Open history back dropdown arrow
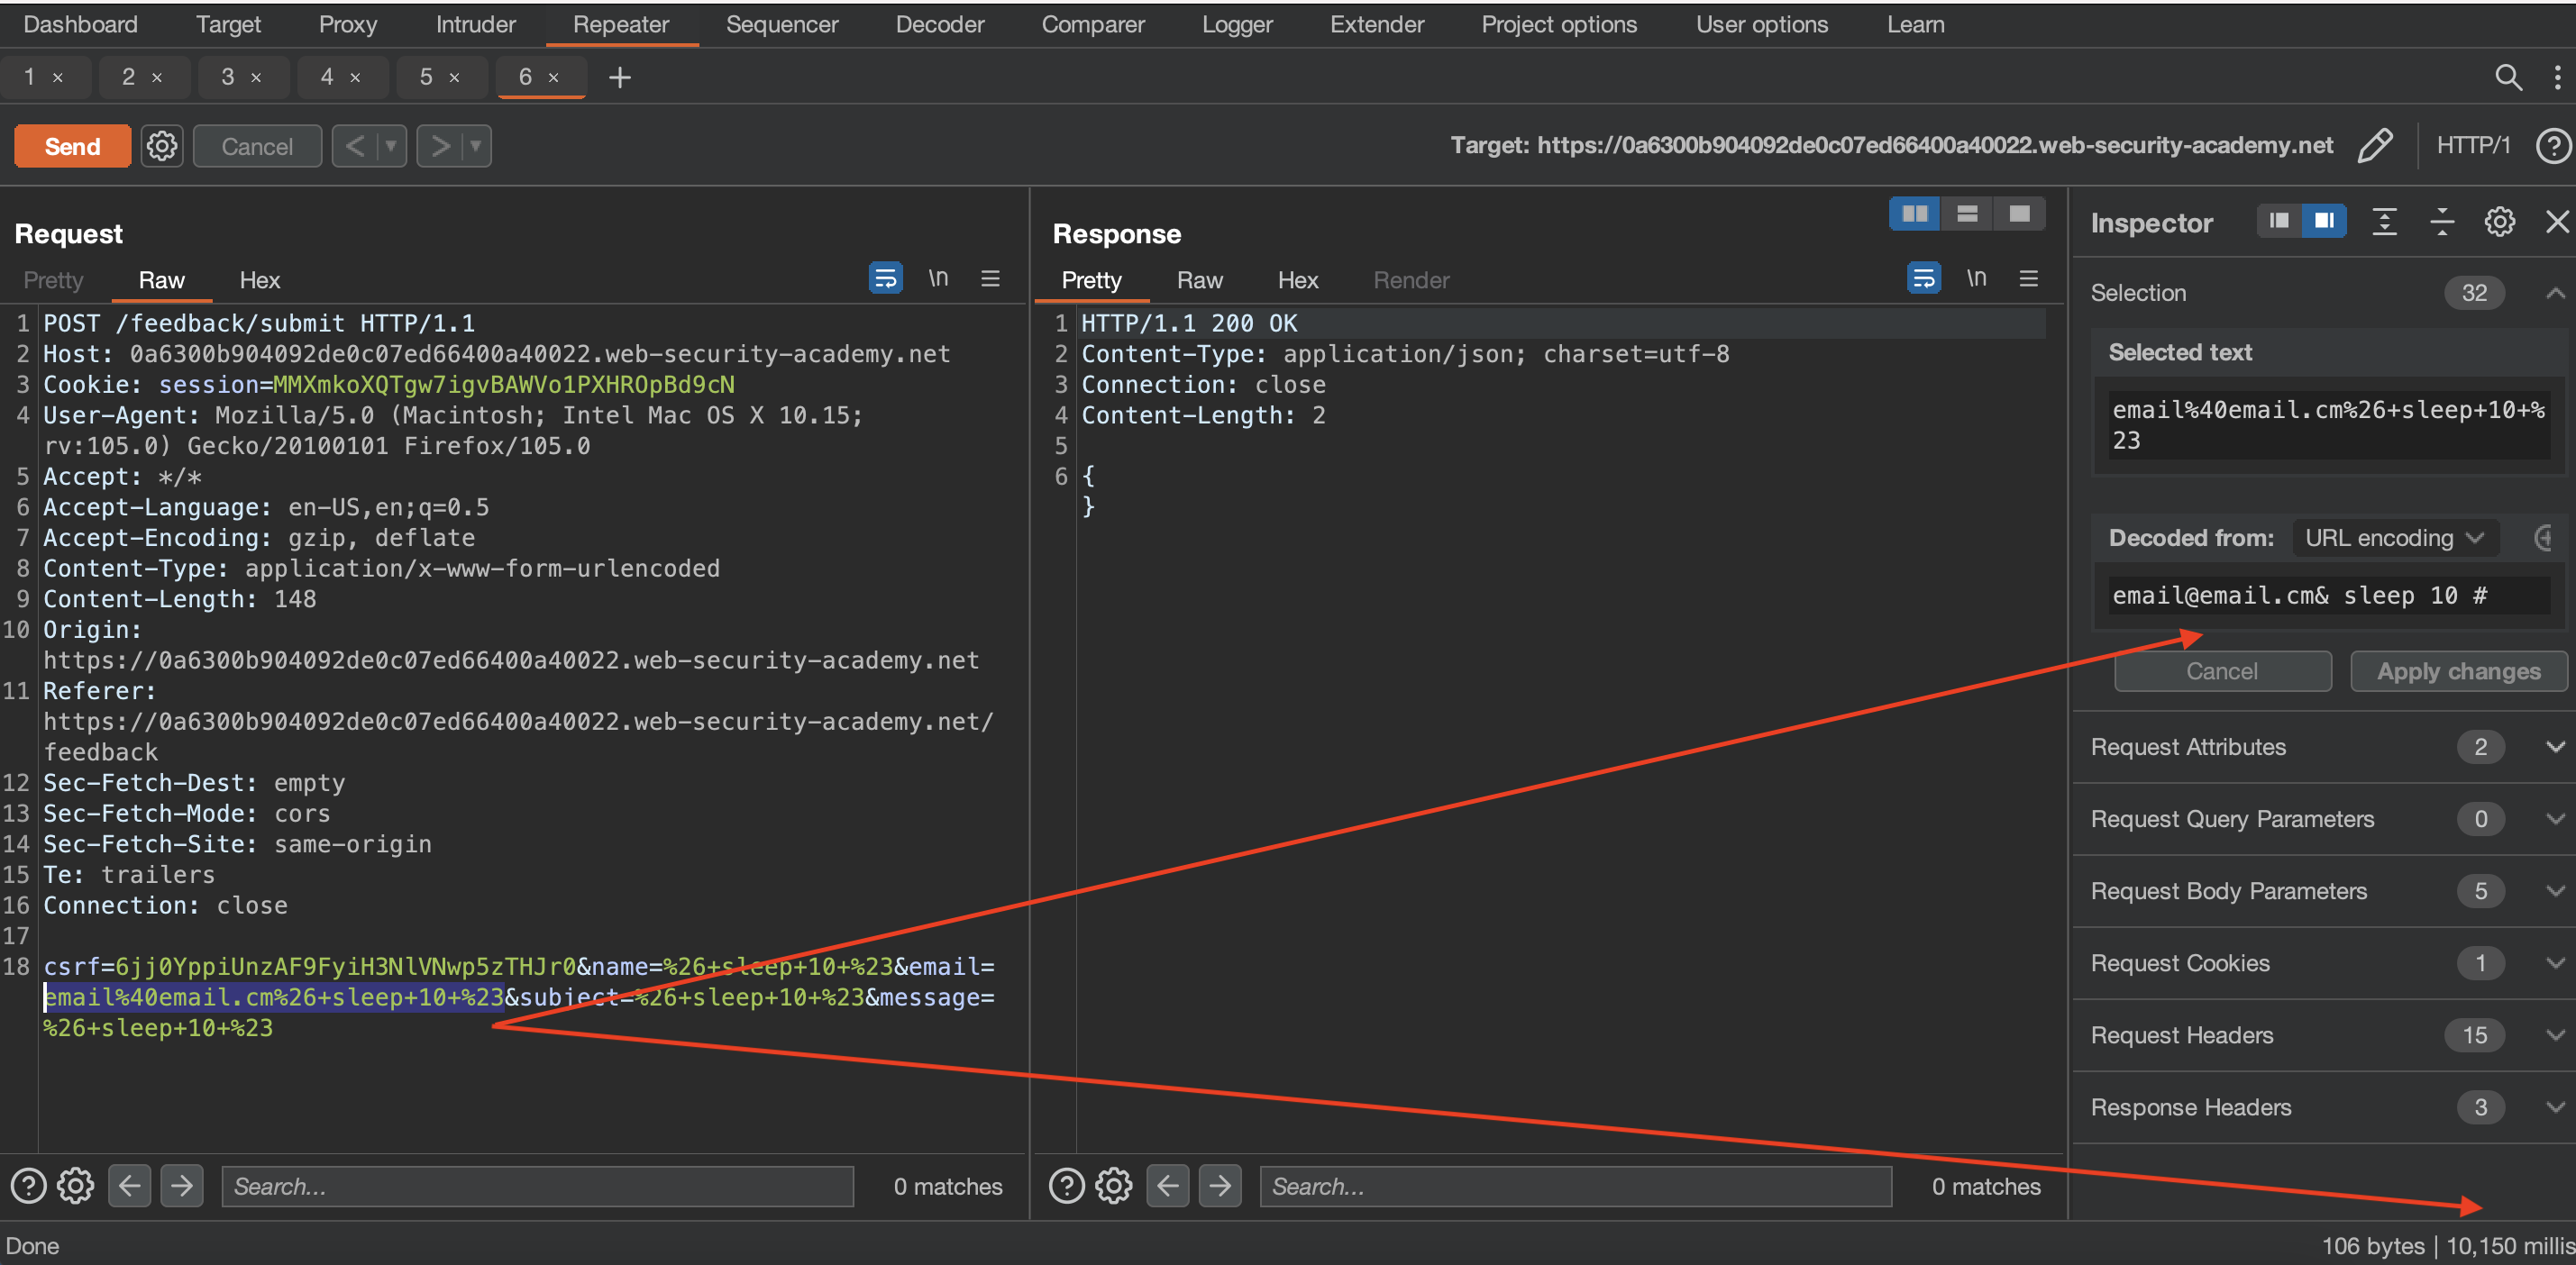2576x1265 pixels. pyautogui.click(x=391, y=146)
